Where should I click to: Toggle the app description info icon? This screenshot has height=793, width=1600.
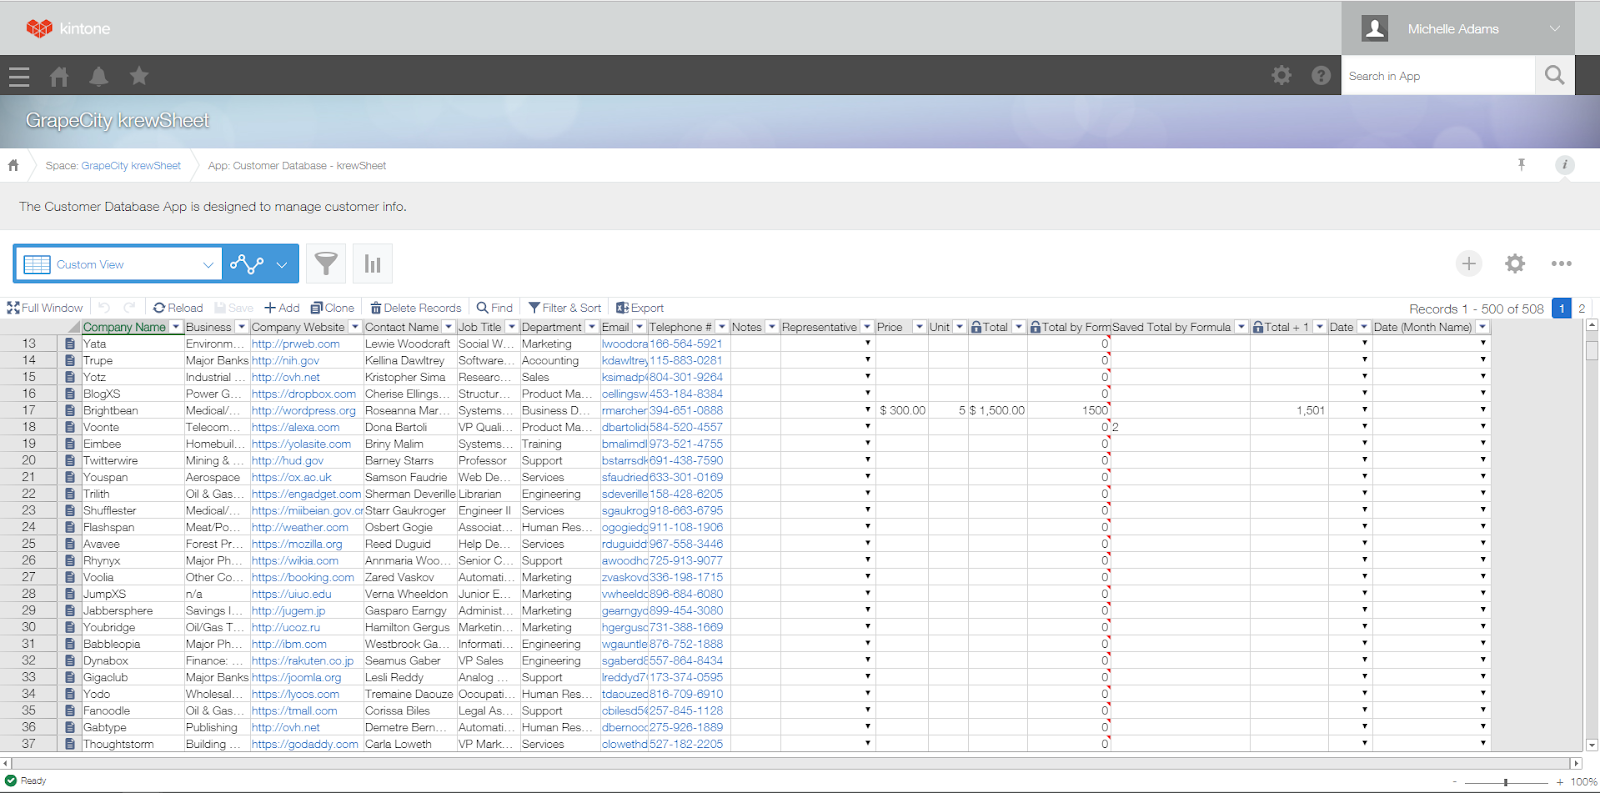pos(1565,165)
